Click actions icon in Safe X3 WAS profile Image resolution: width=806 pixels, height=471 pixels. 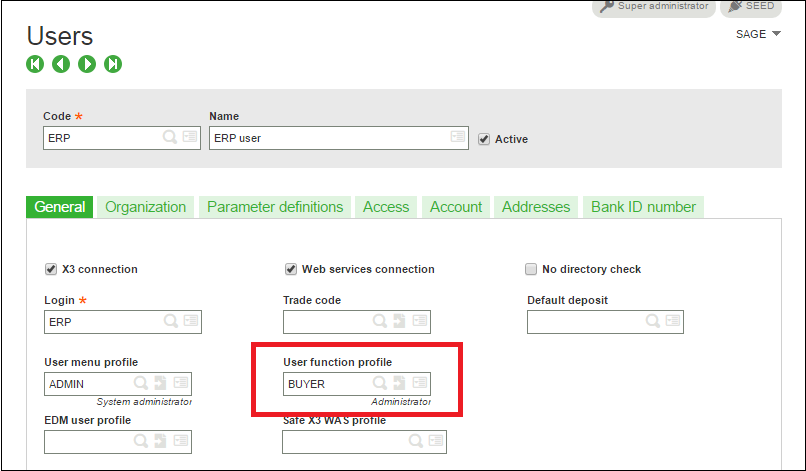pos(435,440)
